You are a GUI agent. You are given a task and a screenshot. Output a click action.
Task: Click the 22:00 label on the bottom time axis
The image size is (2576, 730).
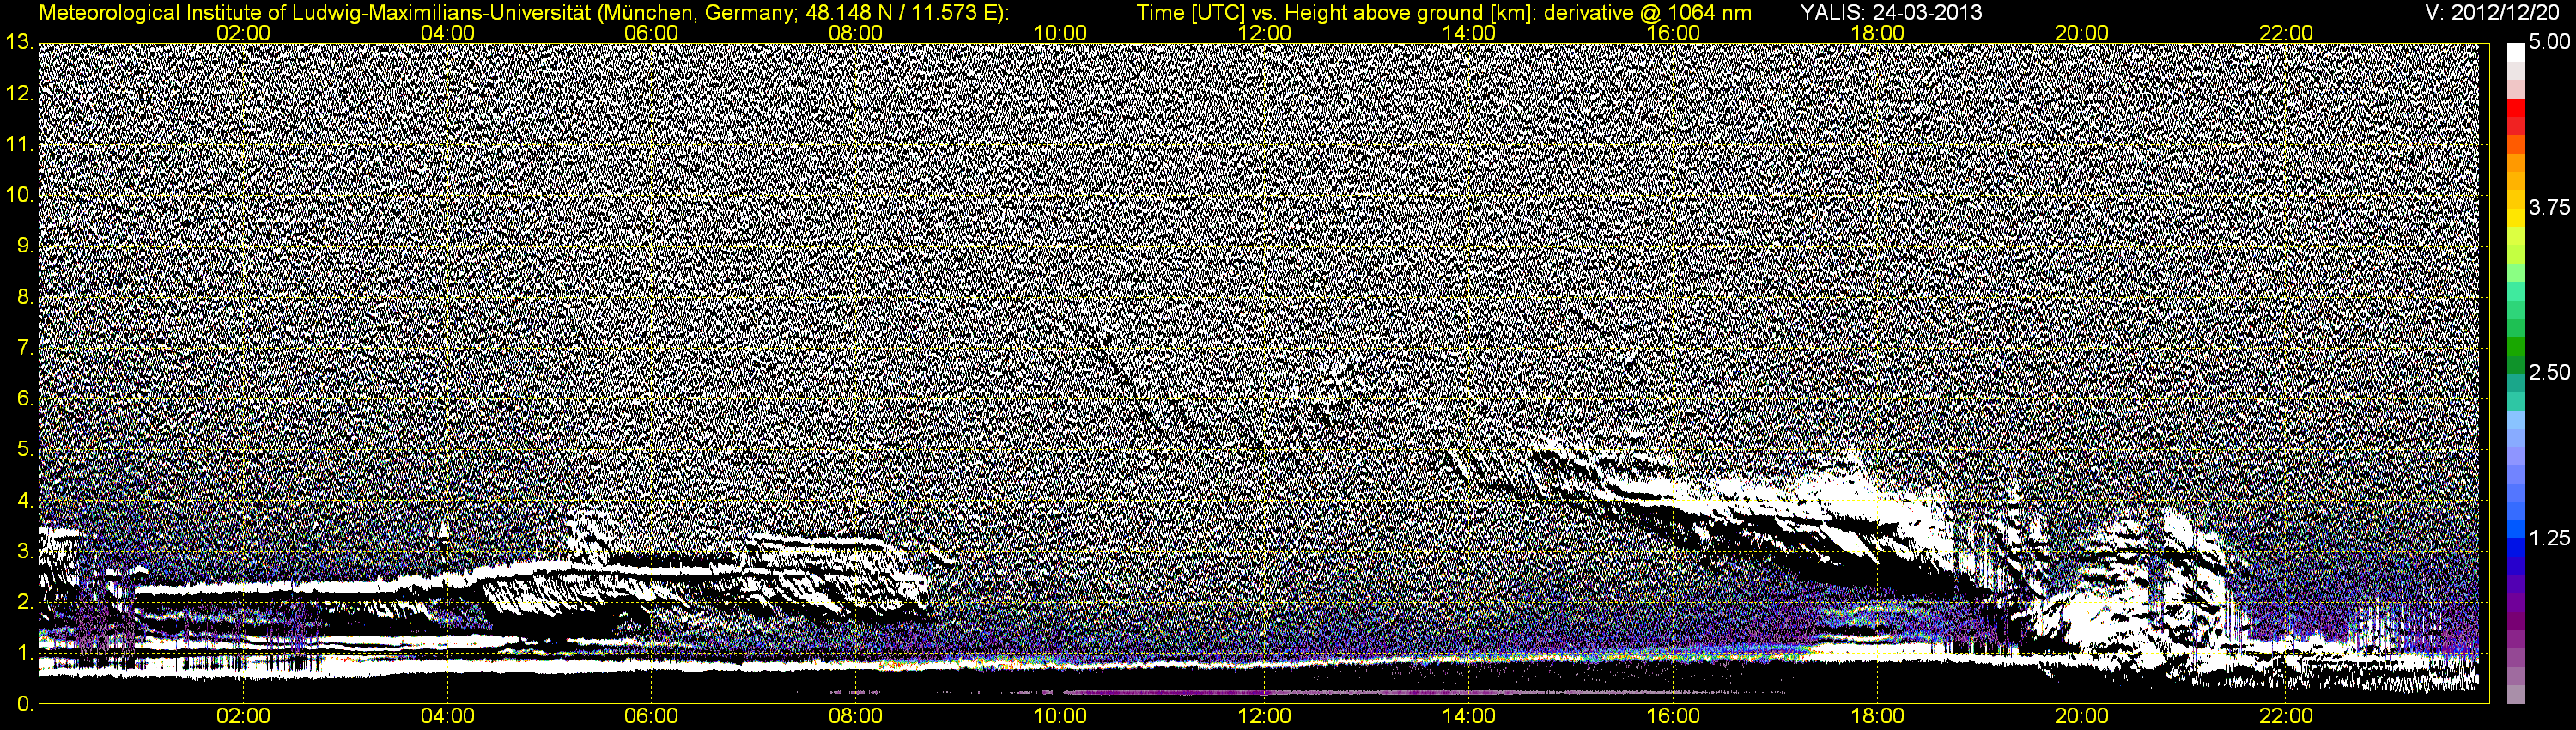(x=2286, y=717)
